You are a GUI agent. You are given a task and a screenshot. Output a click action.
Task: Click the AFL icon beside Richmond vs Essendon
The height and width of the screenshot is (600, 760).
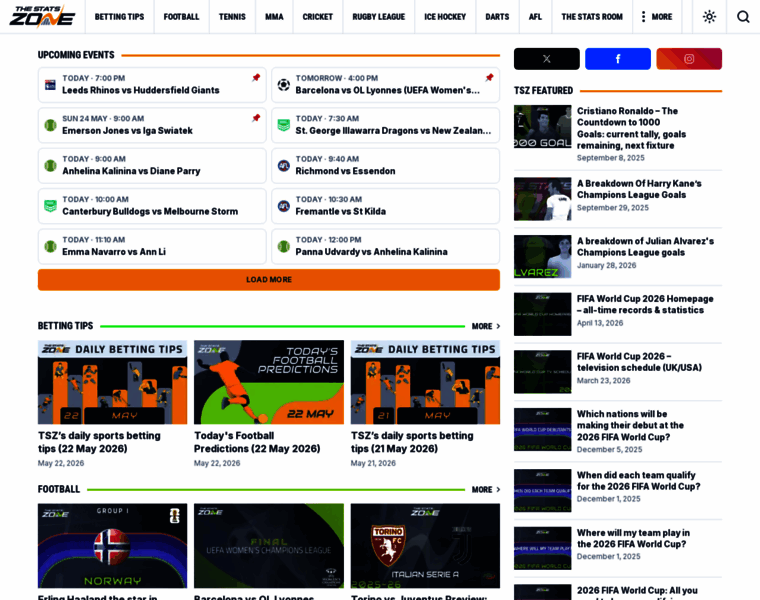pyautogui.click(x=284, y=166)
